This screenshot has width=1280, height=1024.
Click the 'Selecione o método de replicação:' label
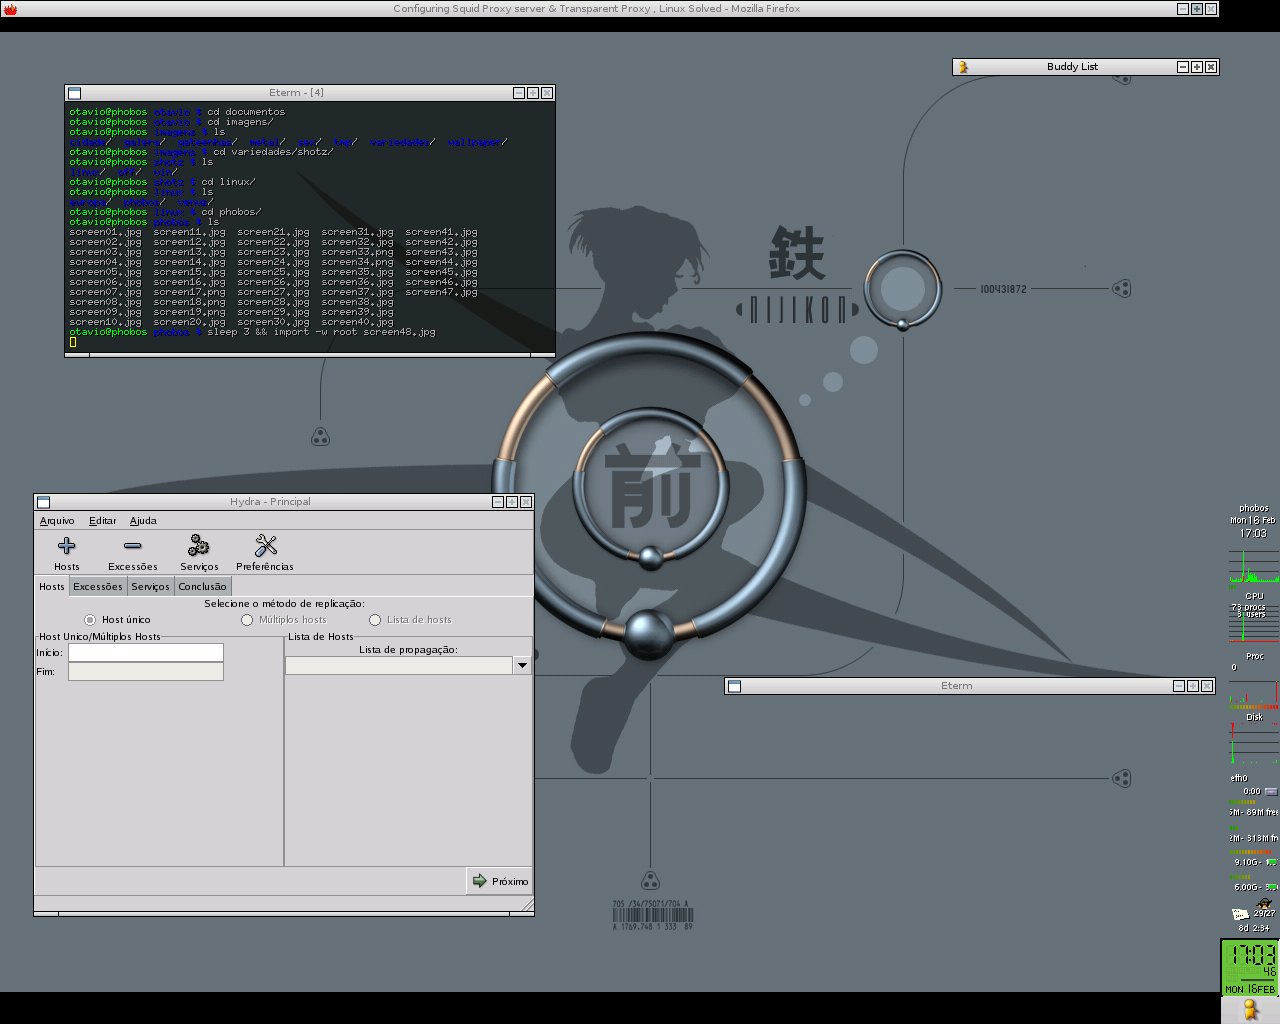pos(284,604)
